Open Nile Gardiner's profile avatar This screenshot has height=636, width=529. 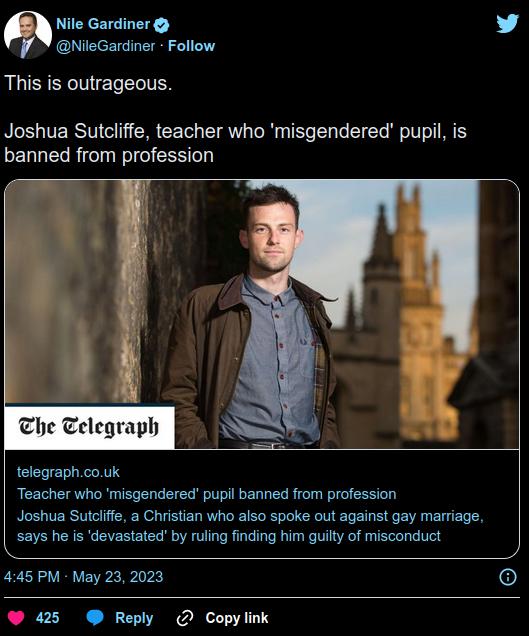[28, 35]
